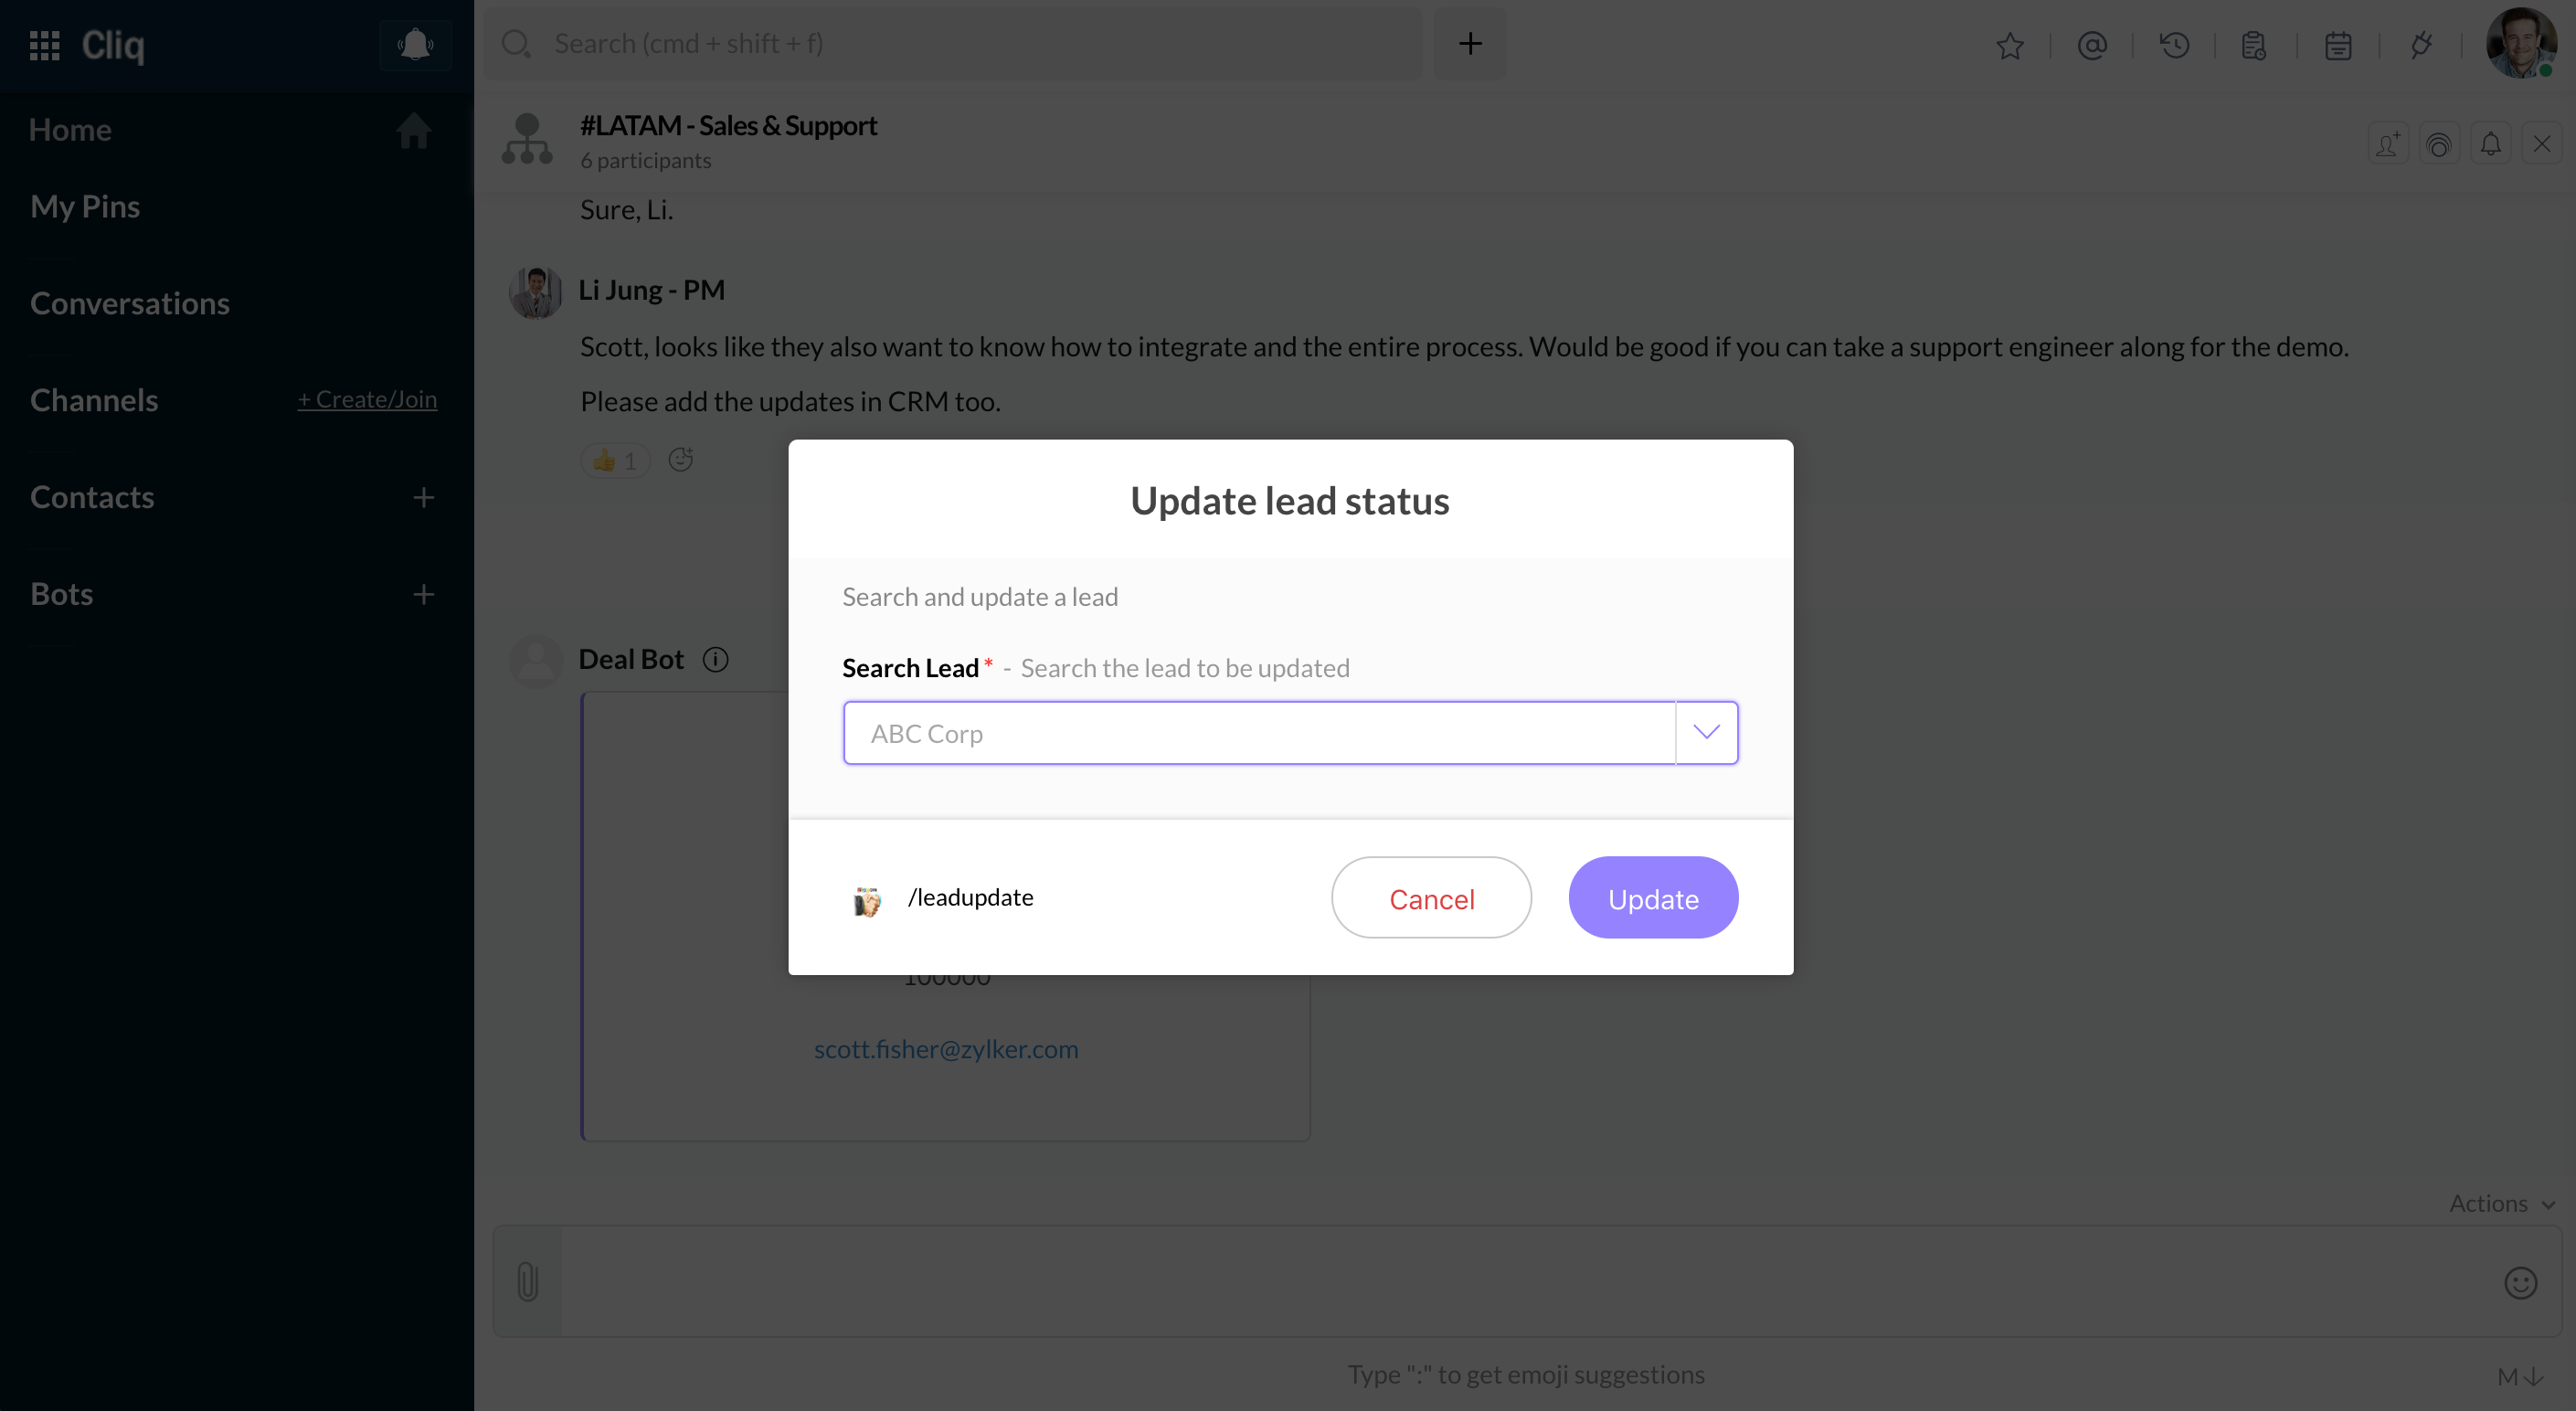This screenshot has width=2576, height=1411.
Task: Toggle channel notification bell in header
Action: 2490,145
